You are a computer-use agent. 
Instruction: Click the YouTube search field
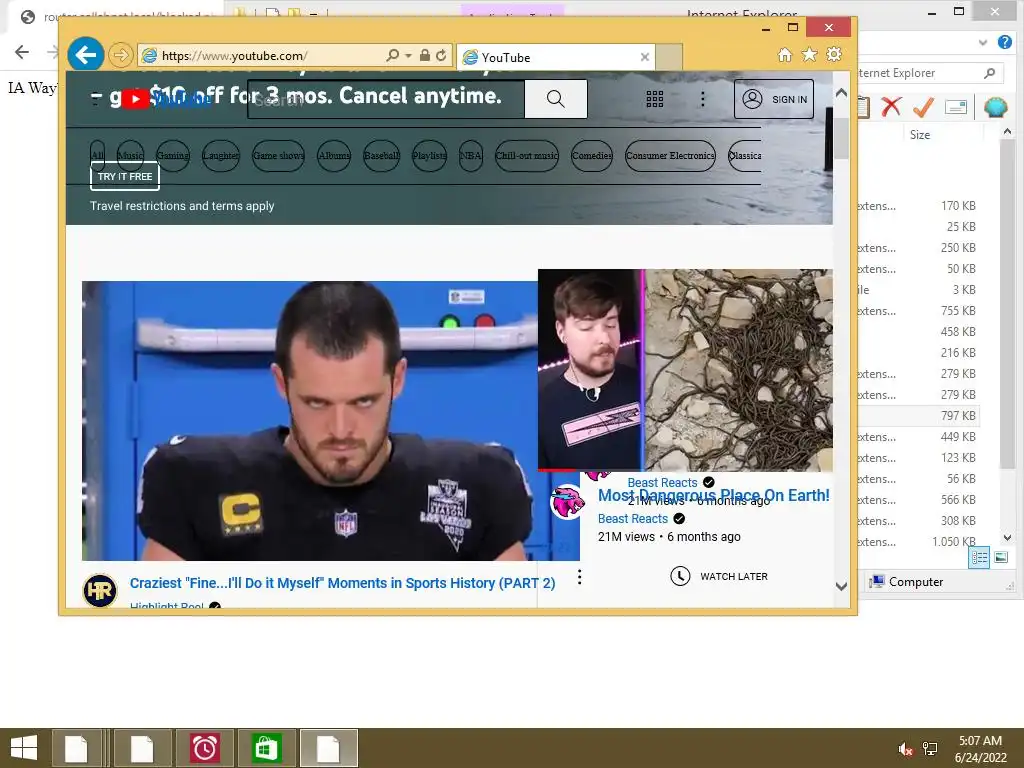386,99
